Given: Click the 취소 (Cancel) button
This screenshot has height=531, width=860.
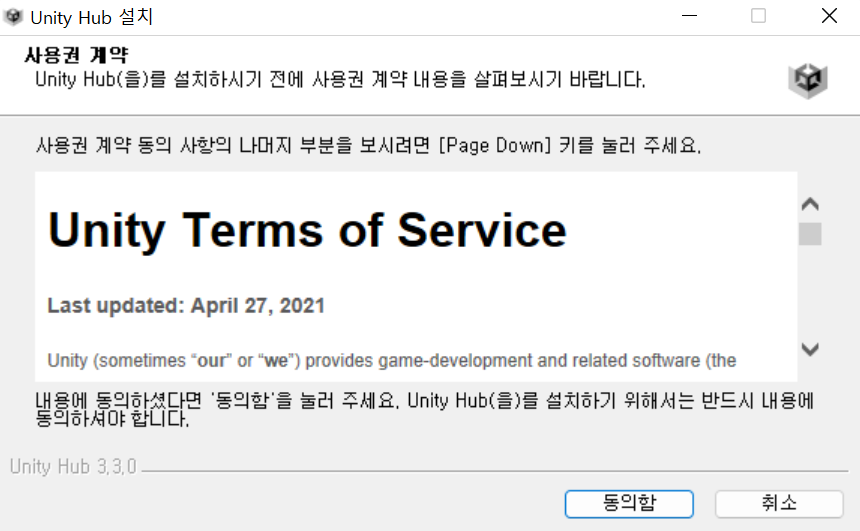Looking at the screenshot, I should coord(779,504).
